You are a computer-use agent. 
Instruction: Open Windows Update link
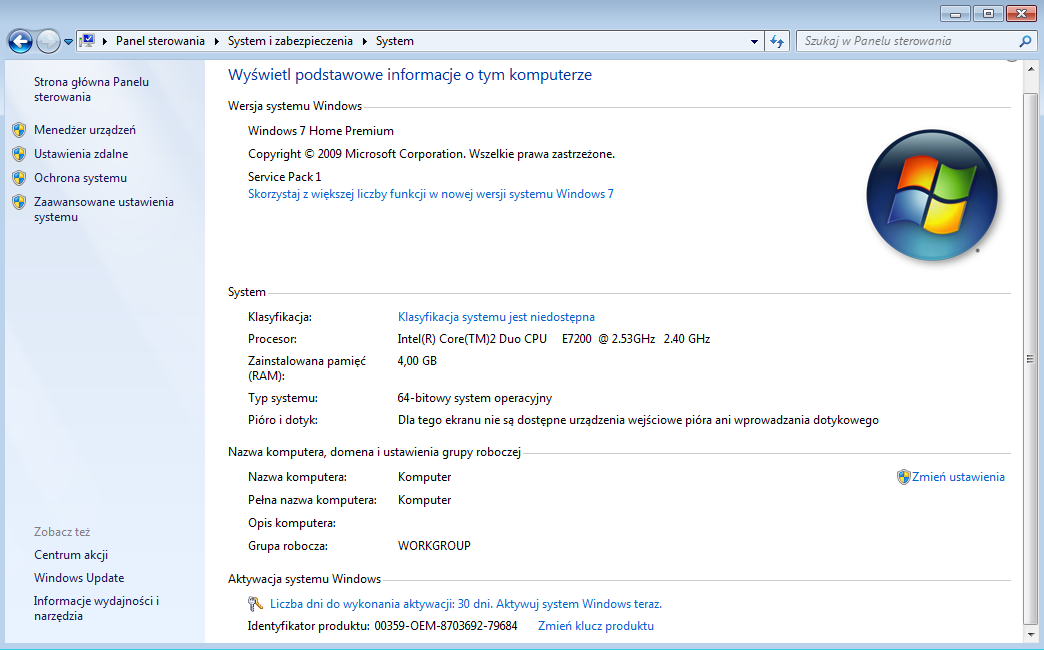[79, 578]
